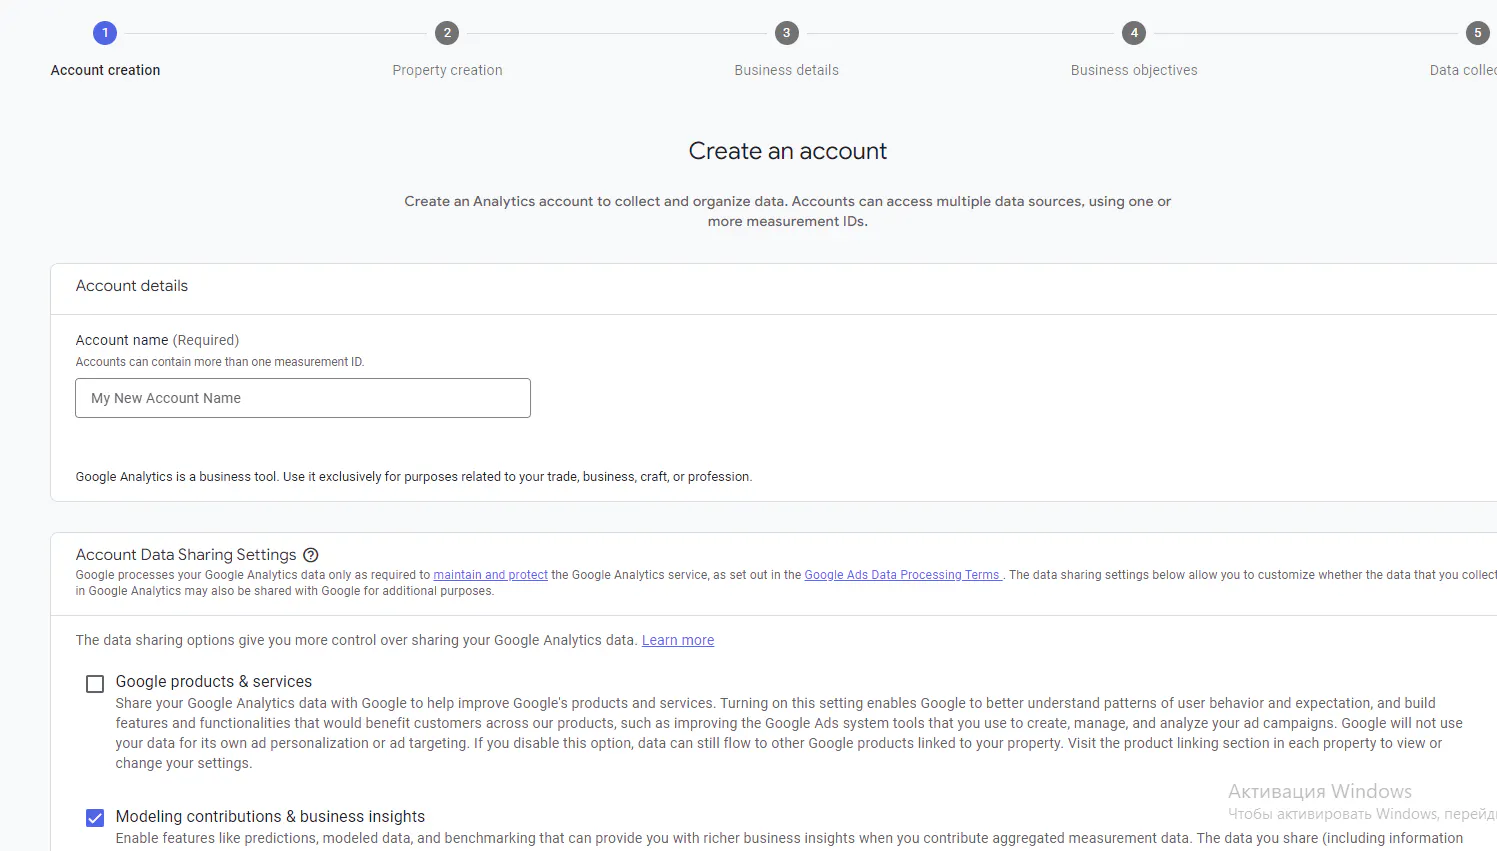Select the Property creation step label

(x=447, y=70)
